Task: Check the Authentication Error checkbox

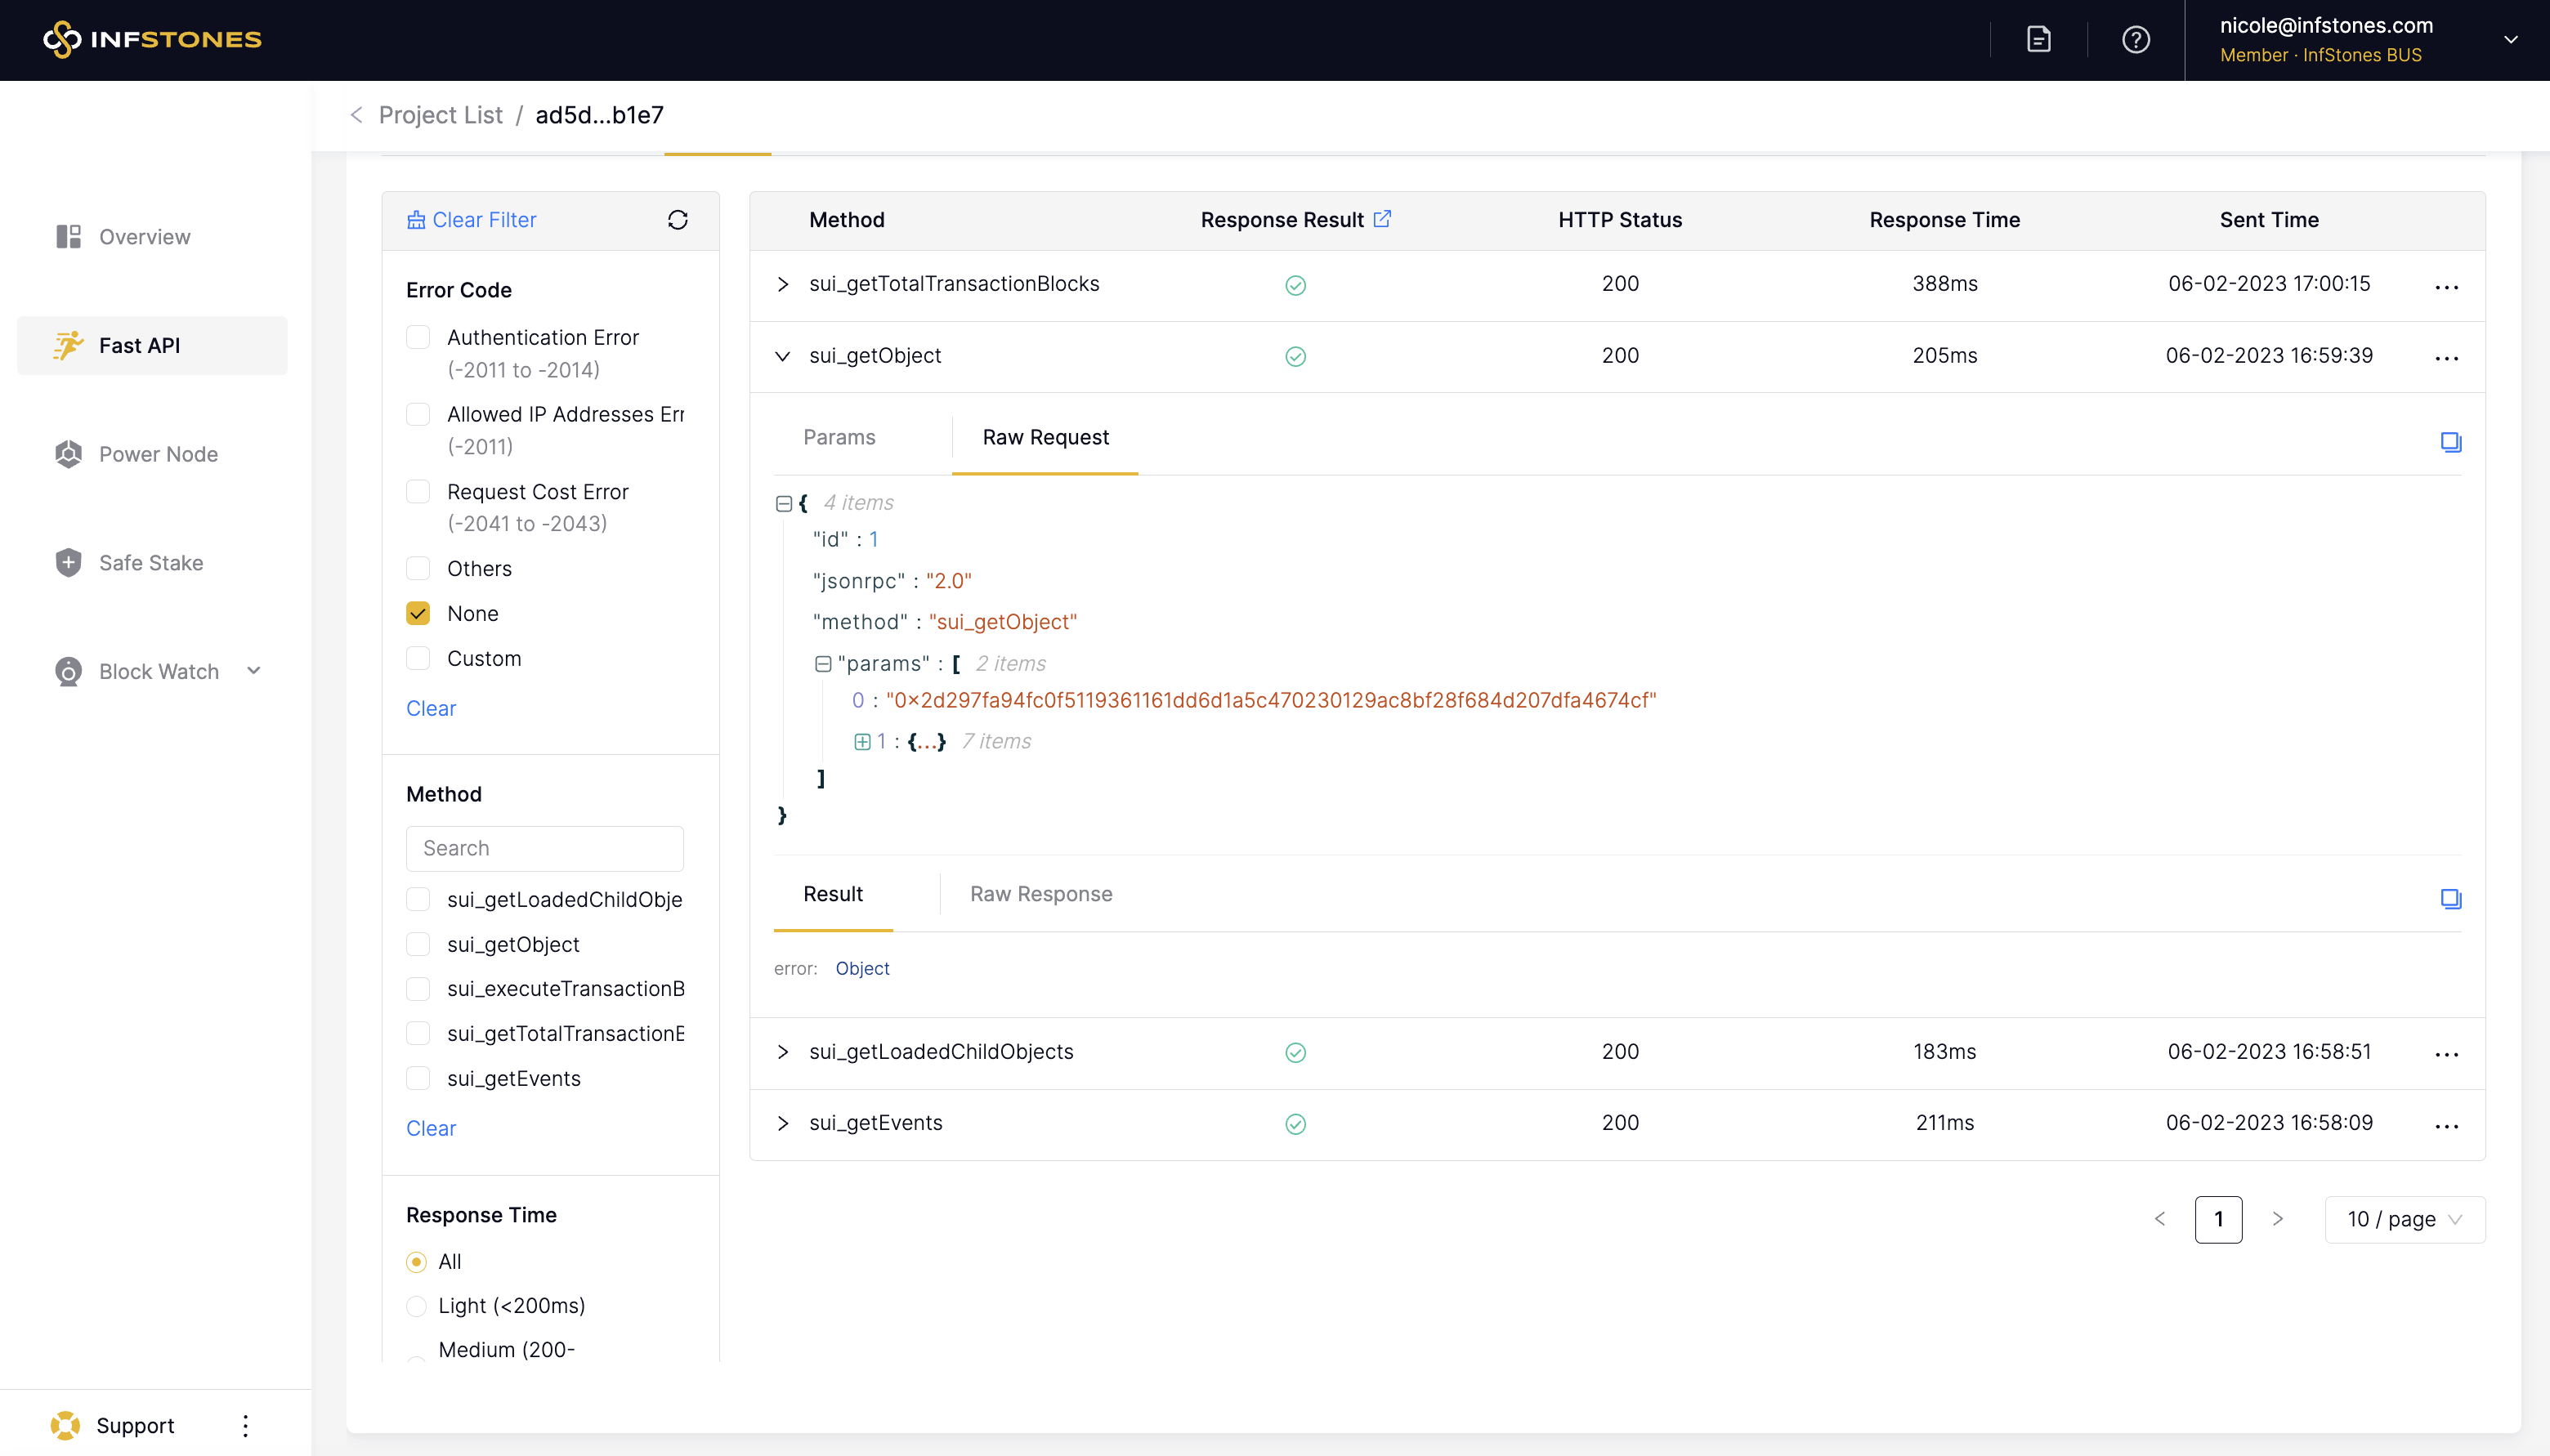Action: coord(418,338)
